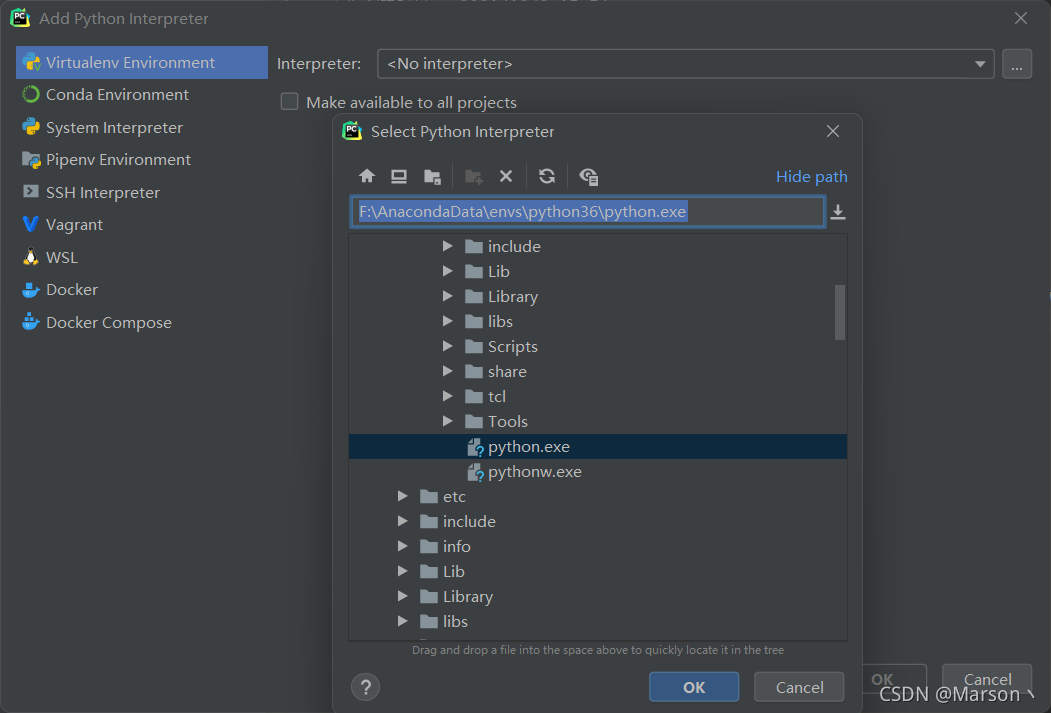
Task: Select the tcl folder row
Action: click(x=598, y=397)
